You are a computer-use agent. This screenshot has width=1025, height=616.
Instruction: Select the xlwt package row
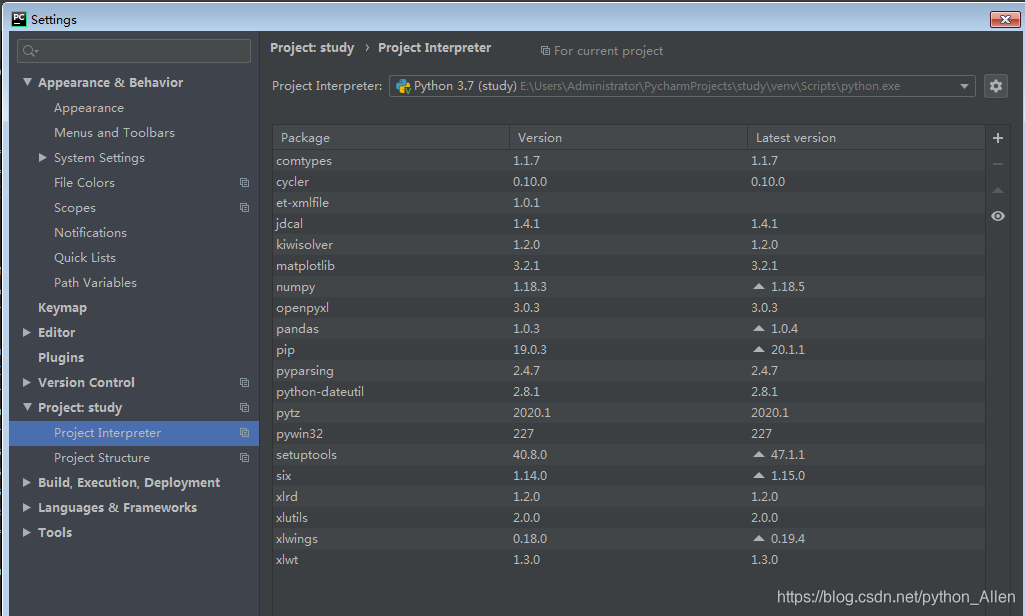pos(629,559)
